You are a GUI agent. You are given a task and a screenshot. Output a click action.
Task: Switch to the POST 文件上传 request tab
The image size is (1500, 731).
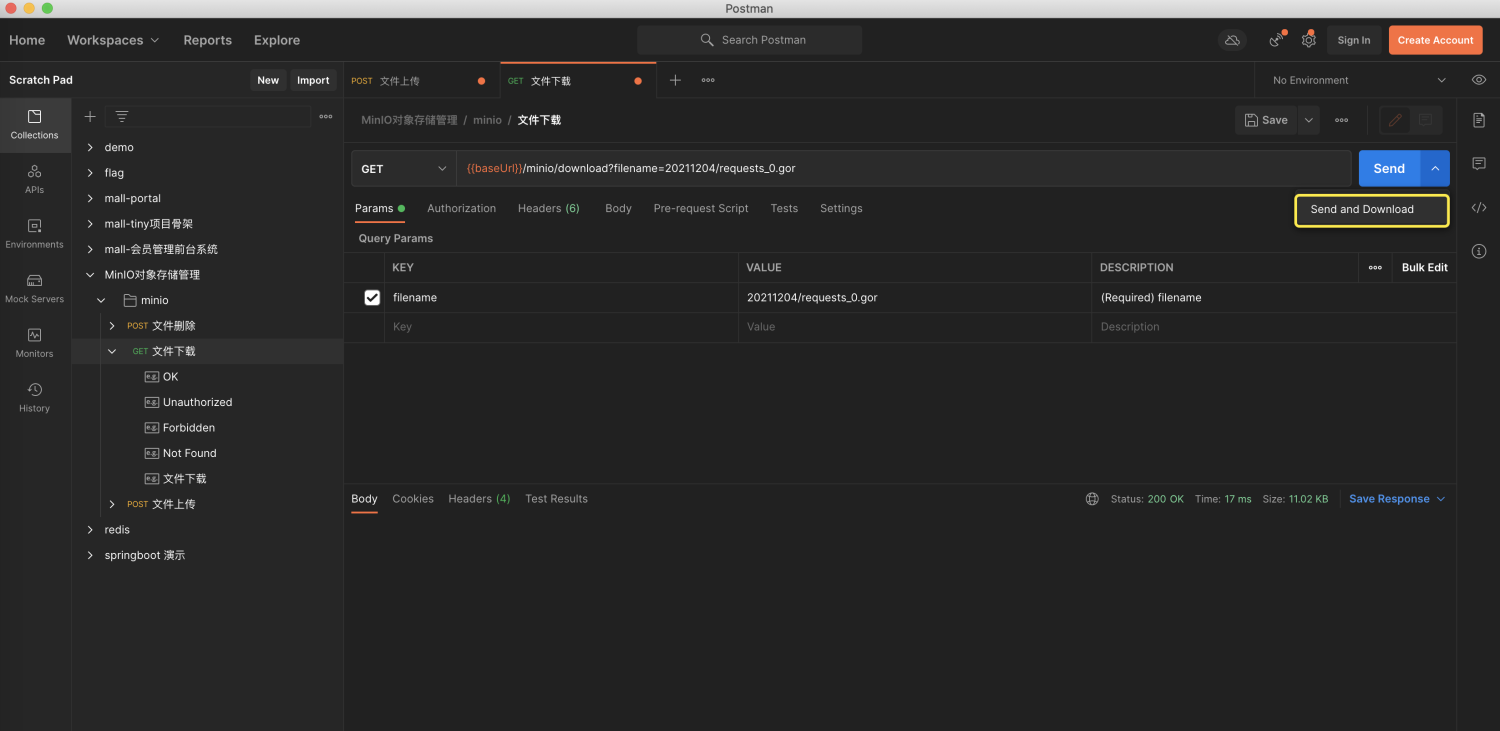click(x=421, y=81)
